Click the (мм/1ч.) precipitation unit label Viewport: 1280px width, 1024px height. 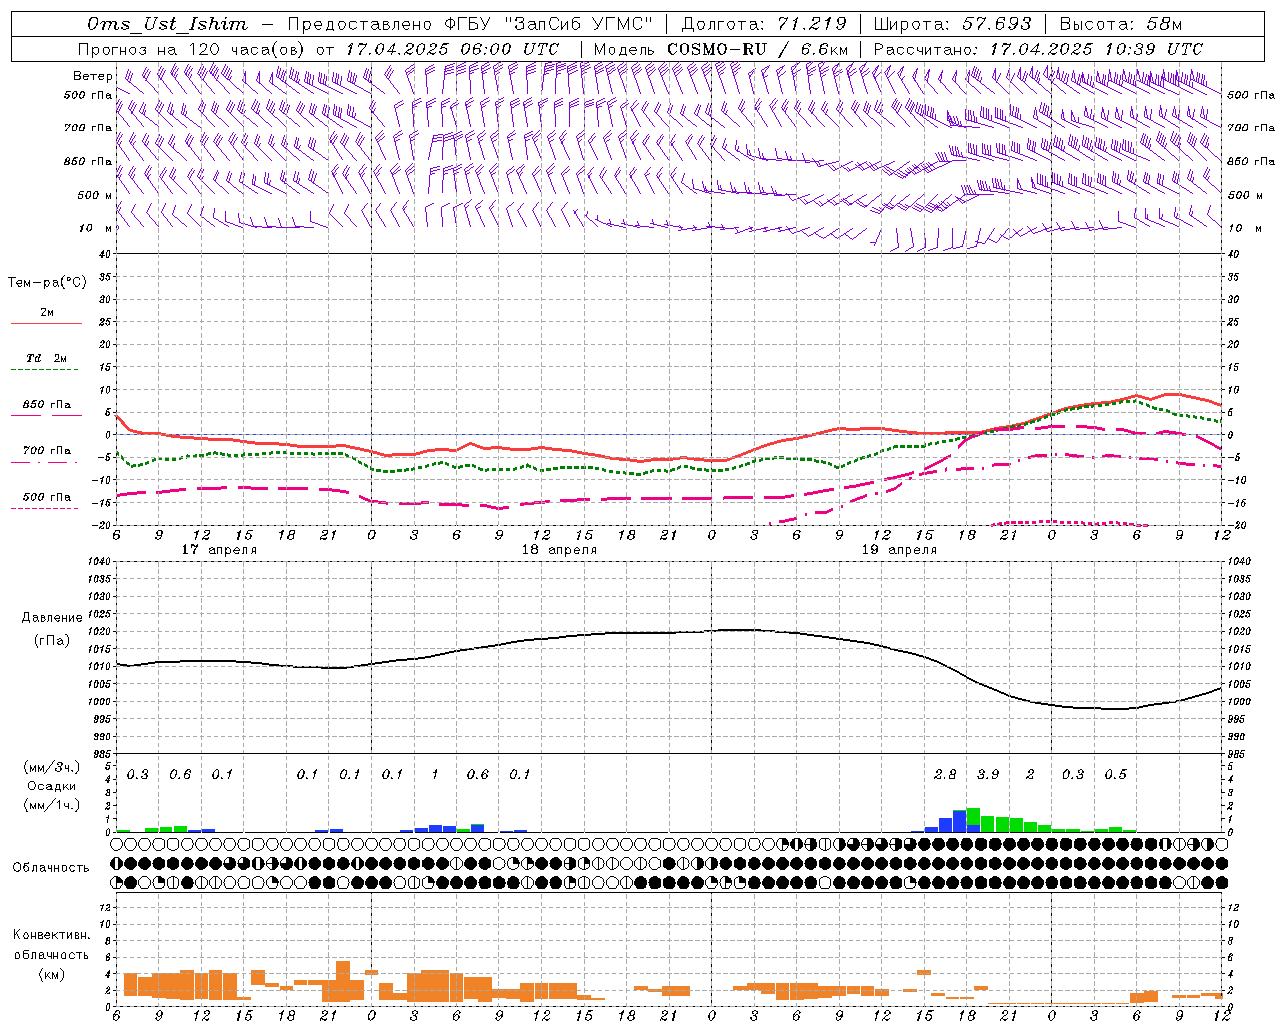(x=52, y=805)
